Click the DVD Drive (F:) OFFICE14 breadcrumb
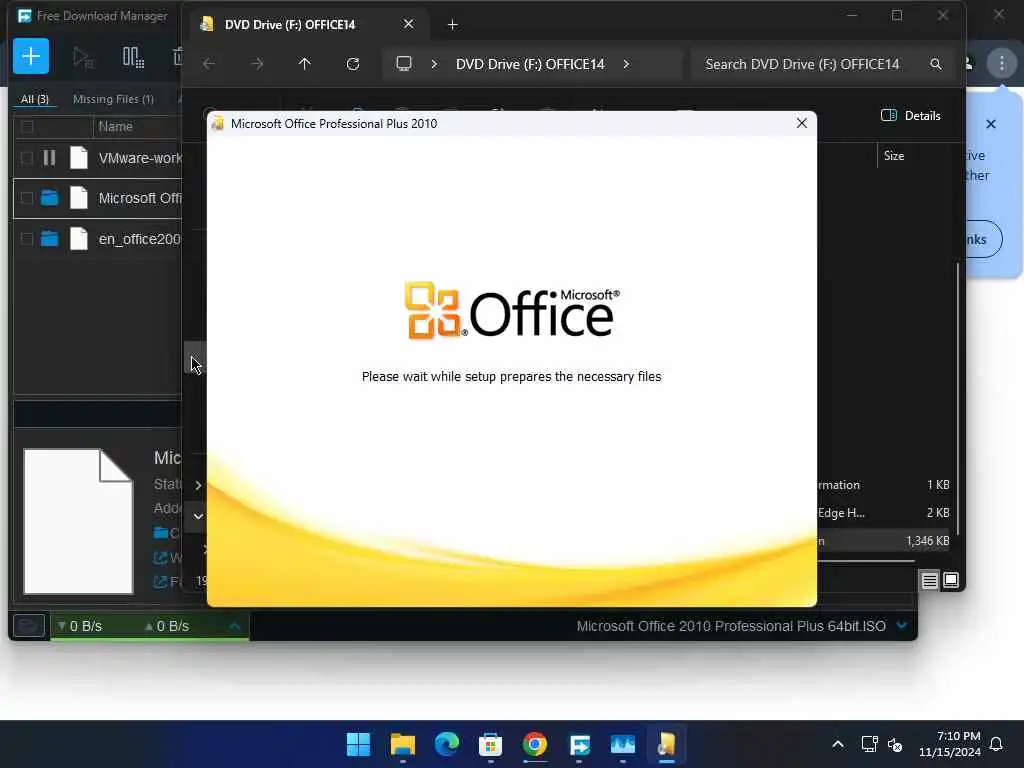This screenshot has width=1024, height=768. point(530,64)
